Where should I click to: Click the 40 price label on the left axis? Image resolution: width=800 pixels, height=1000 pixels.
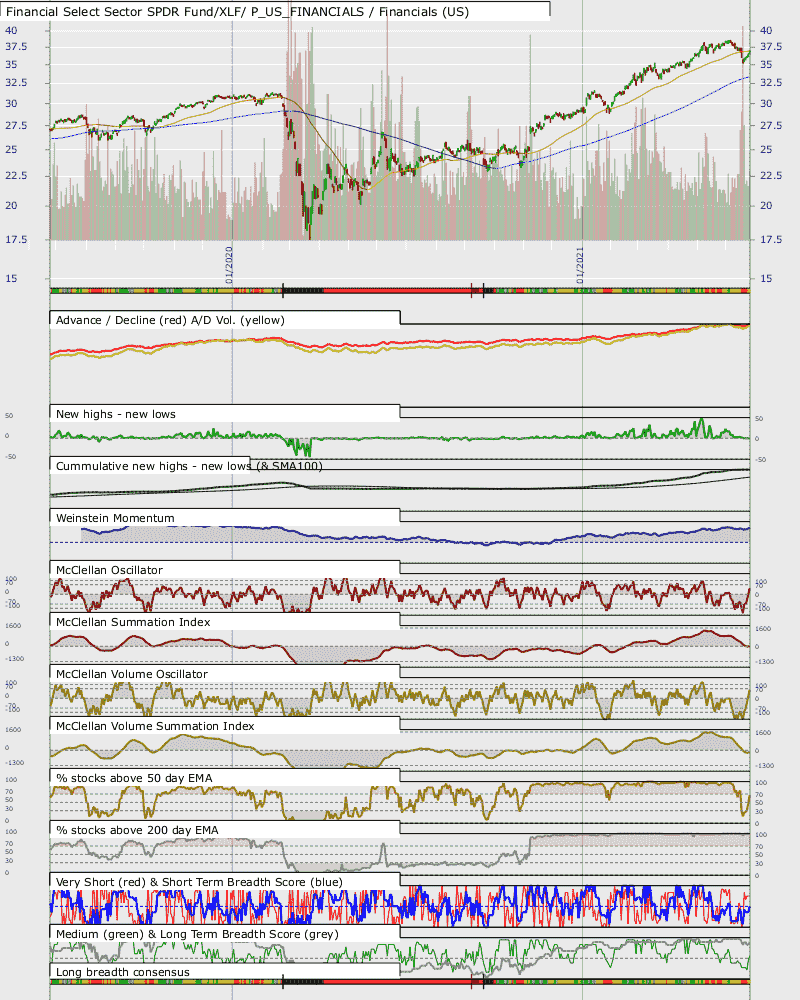tap(11, 30)
